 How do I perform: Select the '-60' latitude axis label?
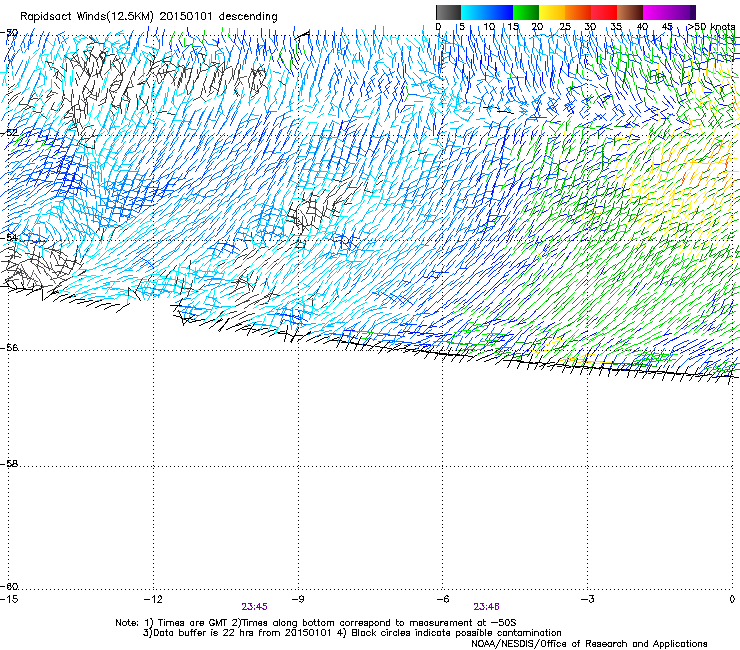[x=9, y=587]
